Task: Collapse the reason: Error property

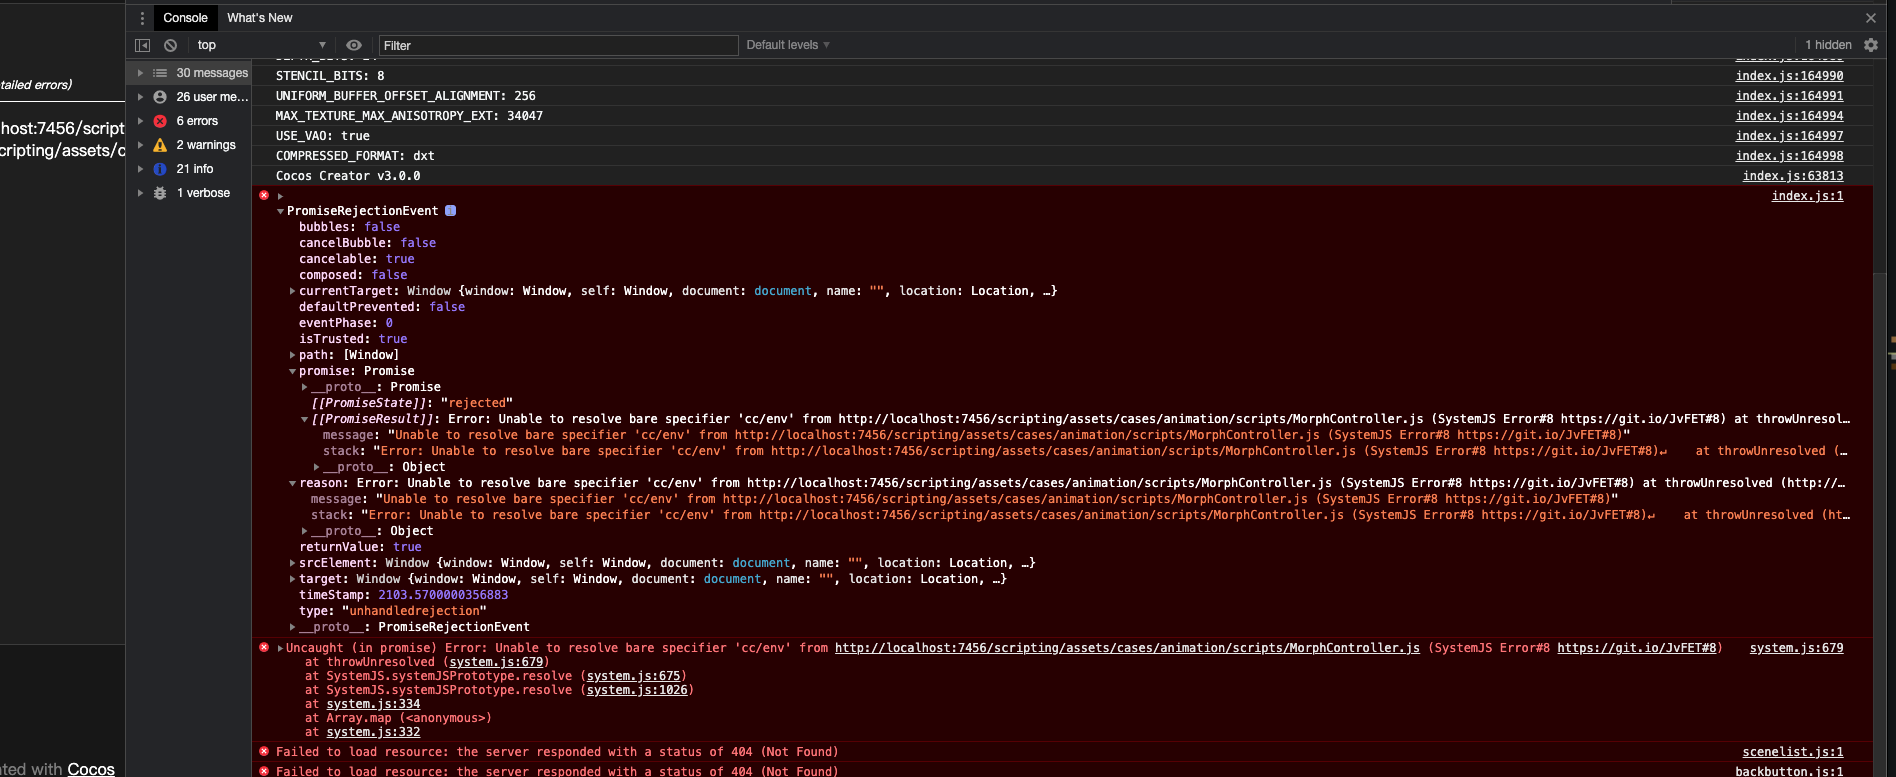Action: 292,483
